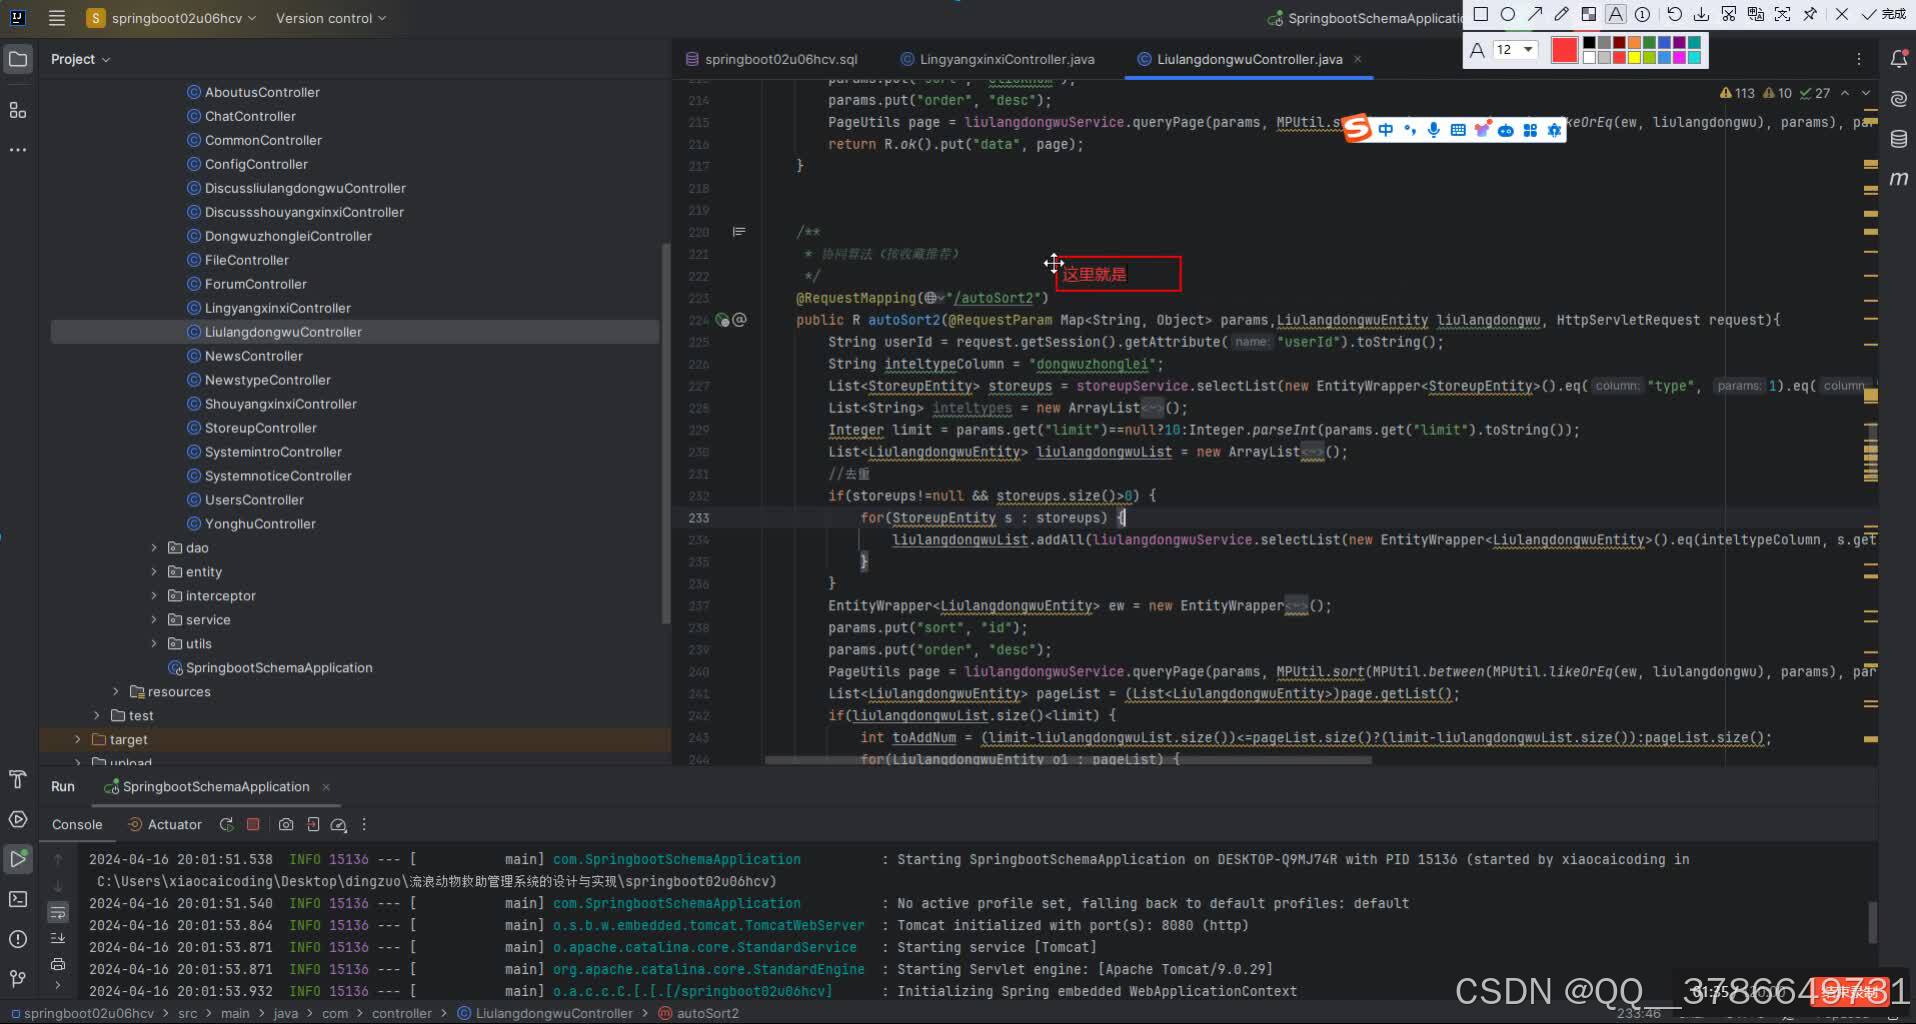1916x1024 pixels.
Task: Select the numbered marker tool
Action: 1642,14
